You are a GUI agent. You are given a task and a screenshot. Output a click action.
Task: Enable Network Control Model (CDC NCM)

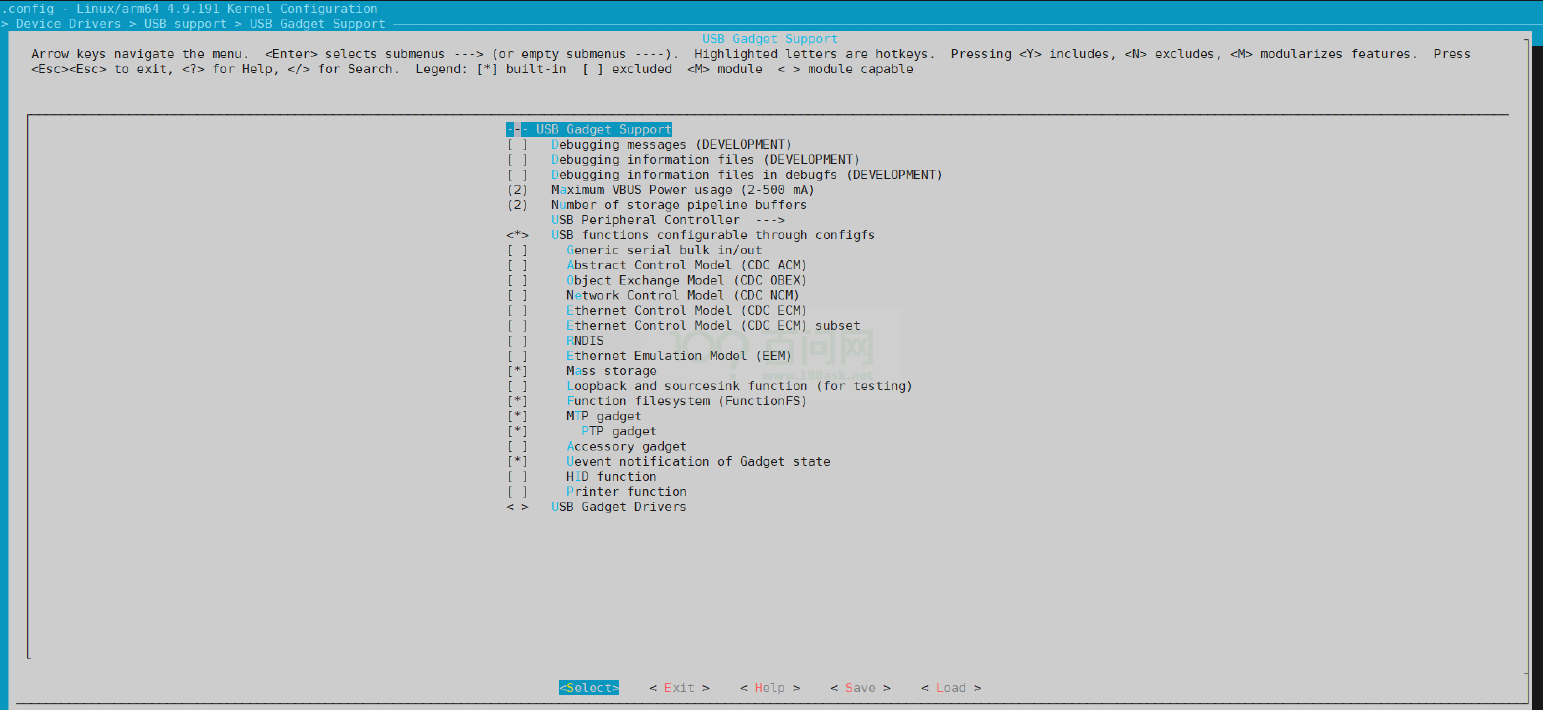point(653,295)
